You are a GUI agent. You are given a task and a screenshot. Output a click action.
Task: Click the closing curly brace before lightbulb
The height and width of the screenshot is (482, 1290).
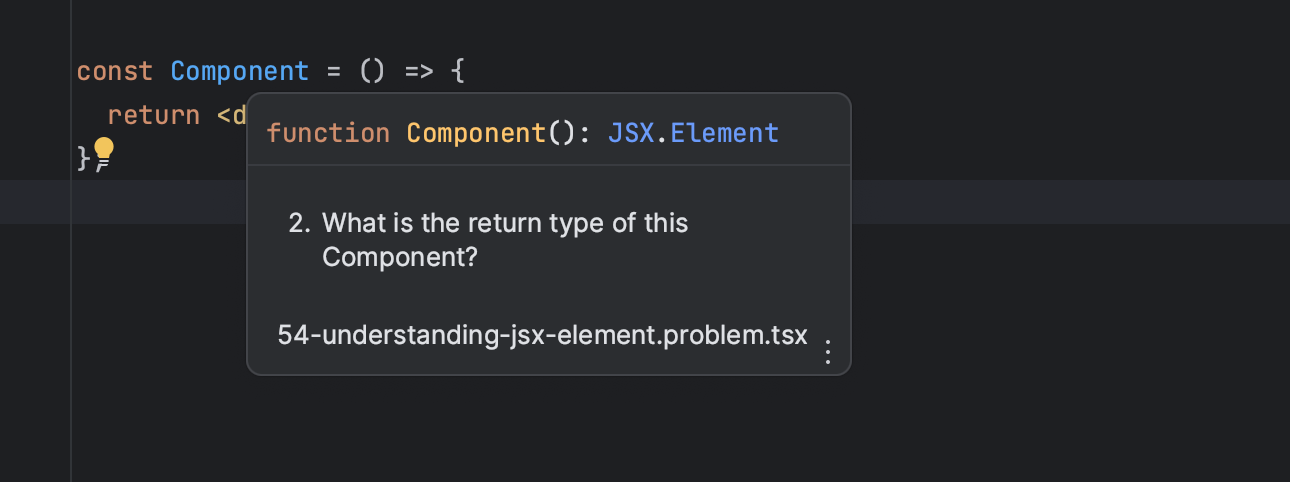[x=84, y=157]
